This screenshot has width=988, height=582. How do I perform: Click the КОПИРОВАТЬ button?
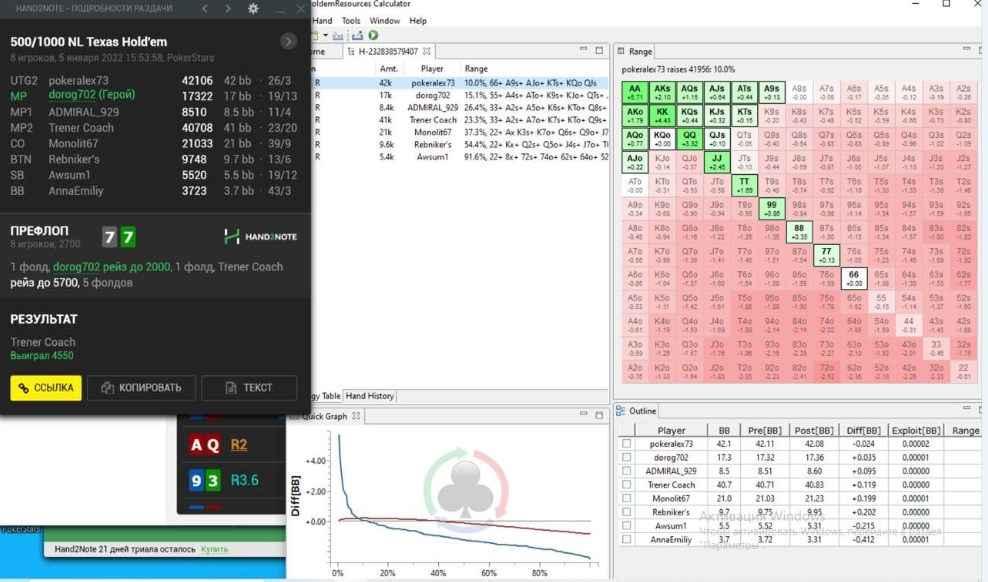point(141,388)
